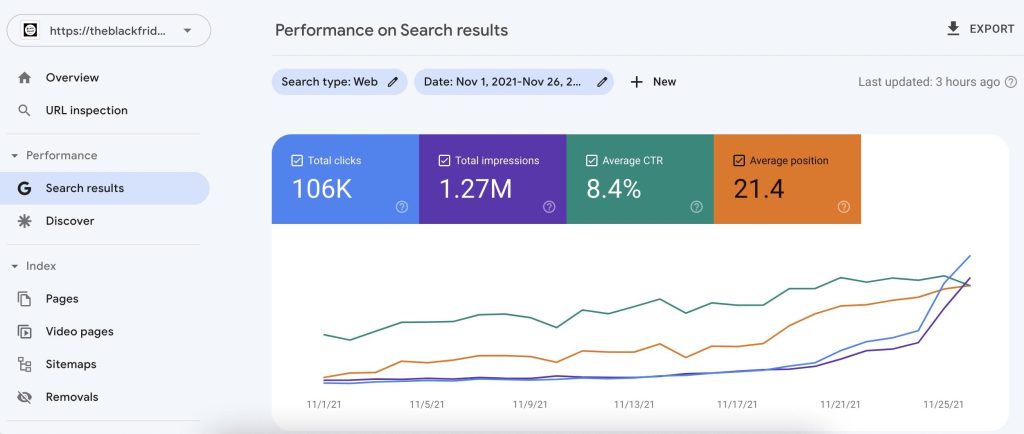The image size is (1024, 434).
Task: Click the 11/13/21 point on the chart
Action: click(x=634, y=377)
